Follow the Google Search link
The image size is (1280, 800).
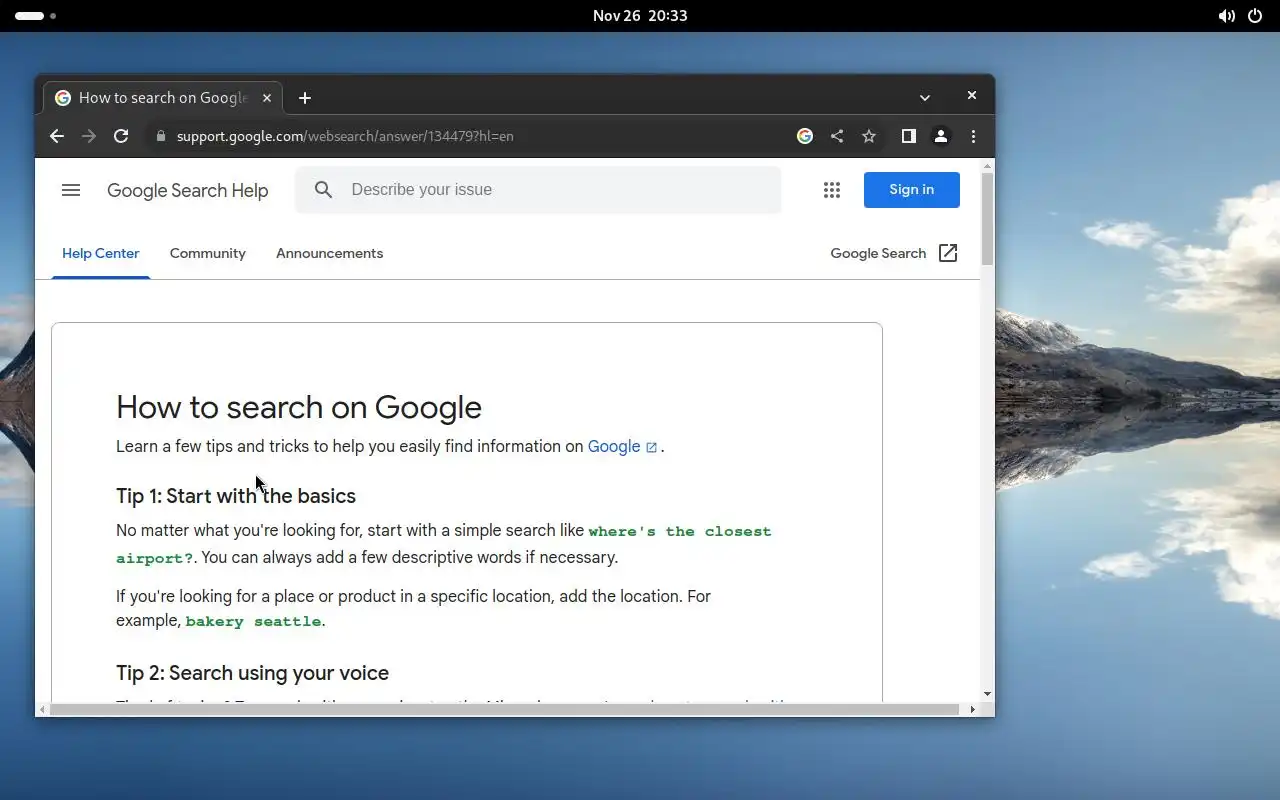pyautogui.click(x=879, y=253)
